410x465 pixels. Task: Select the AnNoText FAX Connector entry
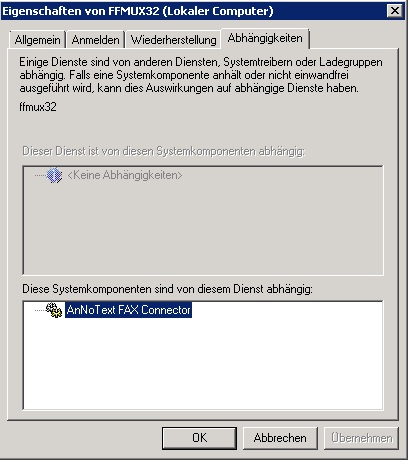pyautogui.click(x=128, y=310)
